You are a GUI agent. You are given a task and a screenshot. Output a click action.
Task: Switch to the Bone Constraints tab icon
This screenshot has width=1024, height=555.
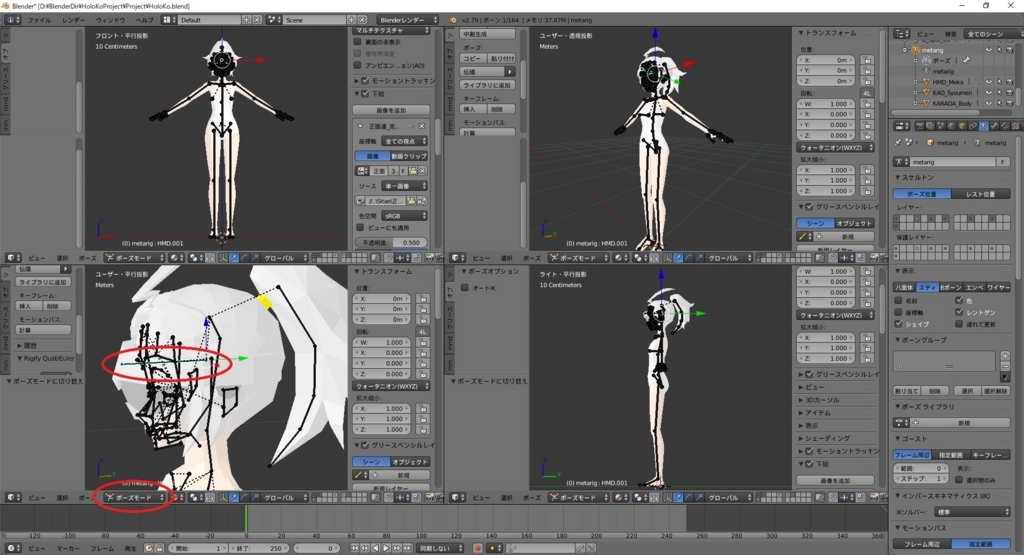(x=1004, y=126)
